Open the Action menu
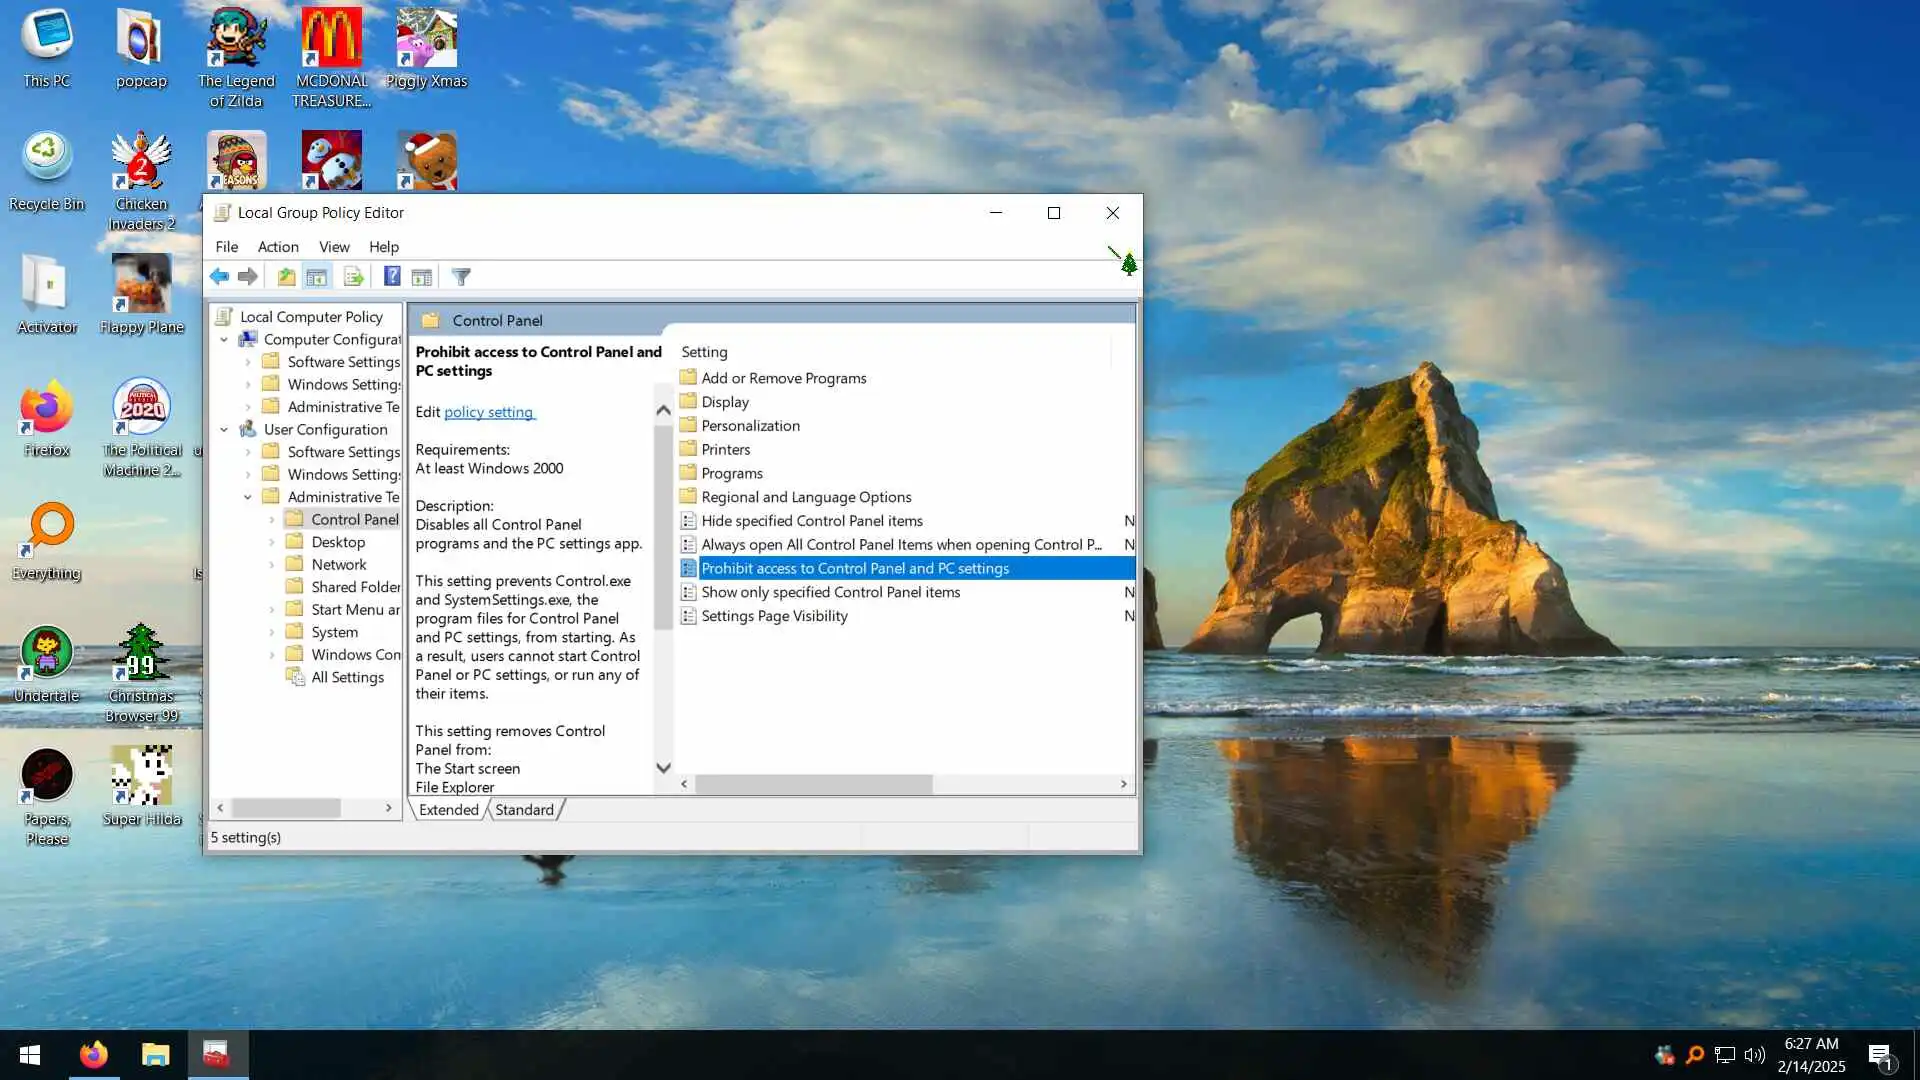Screen dimensions: 1920x1080 coord(277,247)
